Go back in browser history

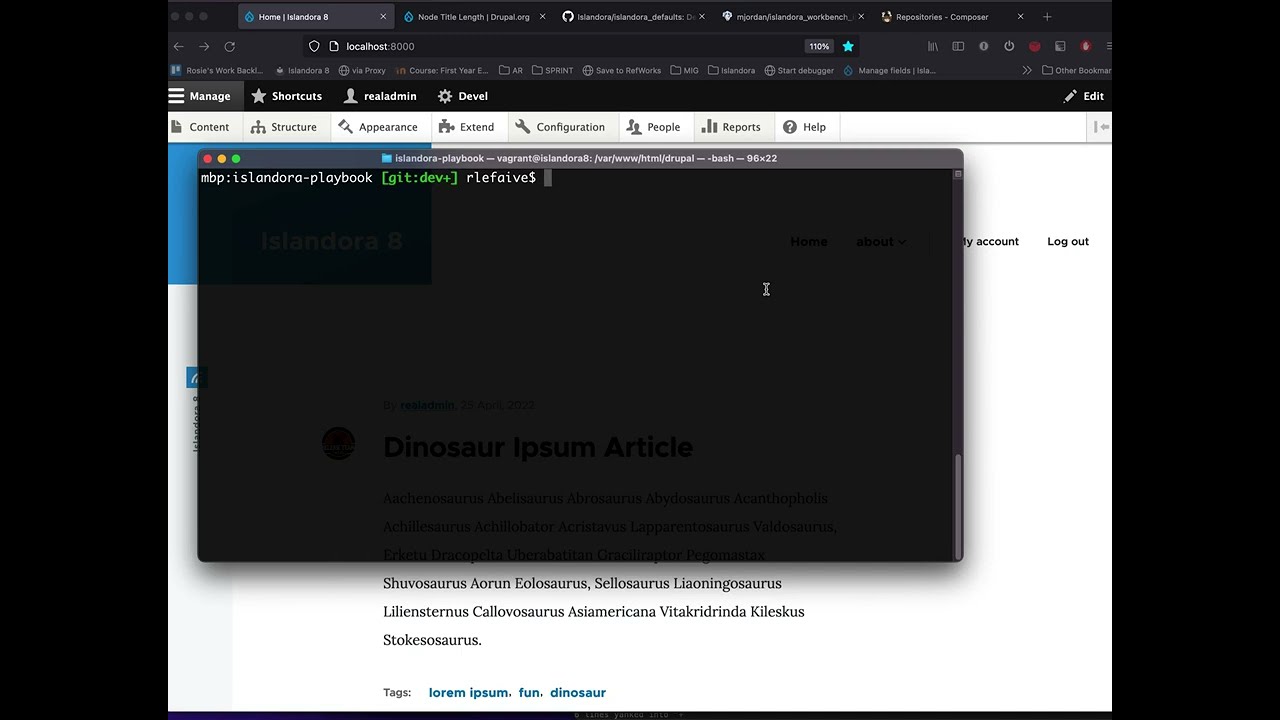(x=178, y=46)
